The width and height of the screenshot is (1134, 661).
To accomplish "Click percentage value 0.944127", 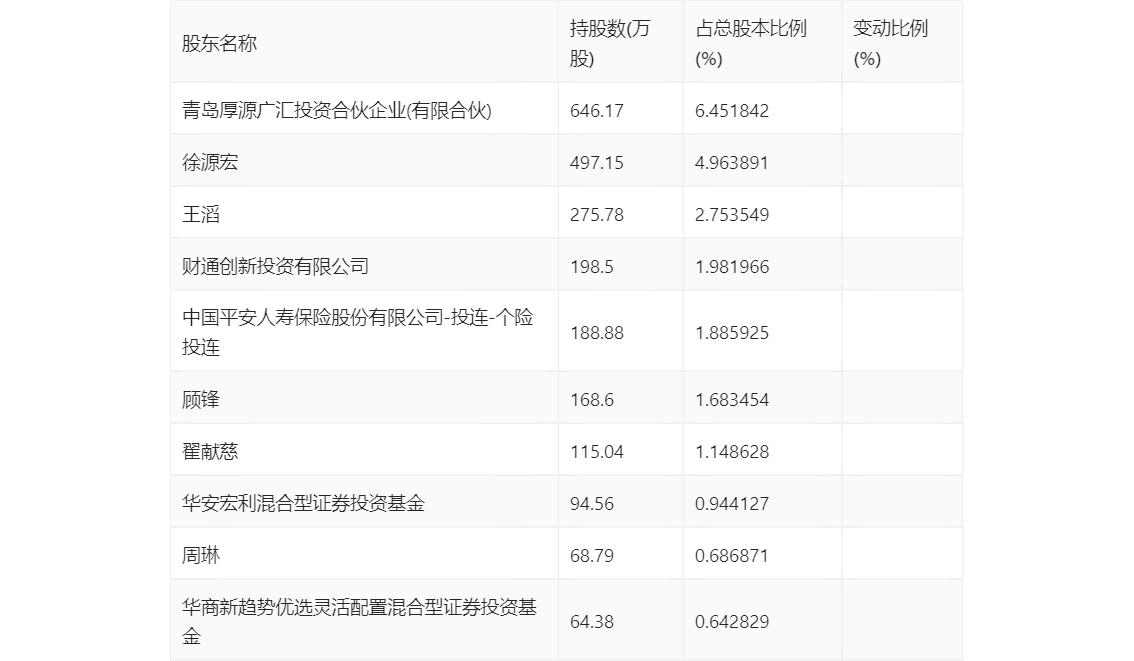I will 732,504.
